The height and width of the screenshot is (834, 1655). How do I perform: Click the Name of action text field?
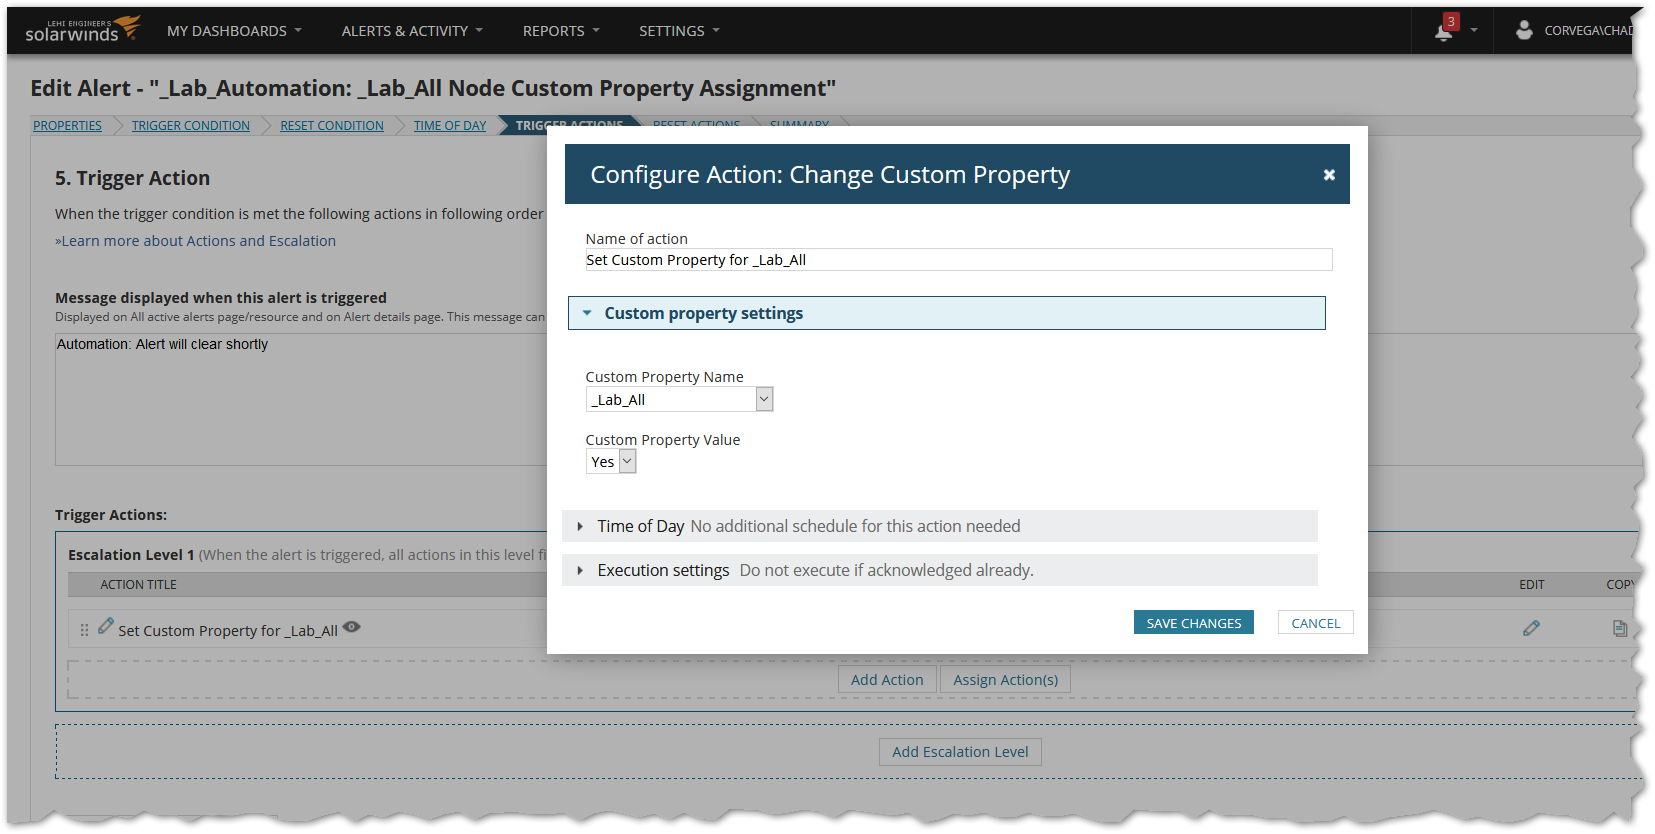[x=958, y=260]
